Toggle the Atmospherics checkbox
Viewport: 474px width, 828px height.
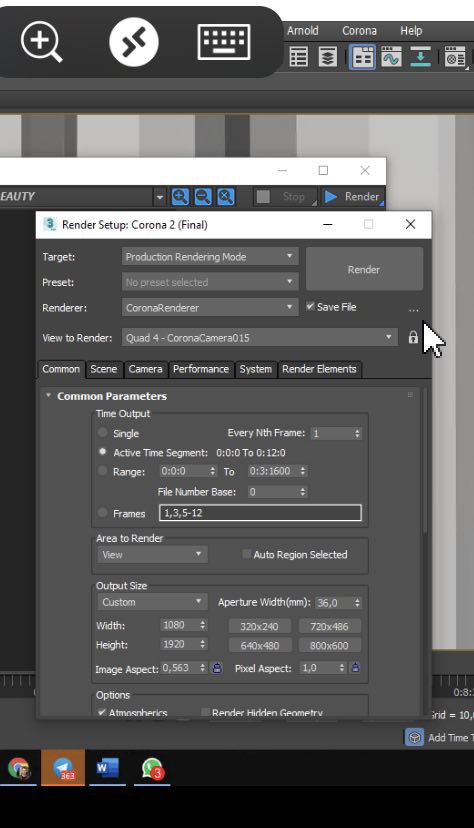[102, 712]
